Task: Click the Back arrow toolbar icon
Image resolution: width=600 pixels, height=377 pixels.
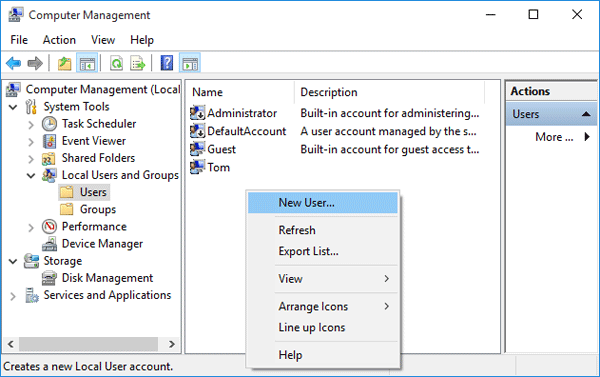Action: 14,63
